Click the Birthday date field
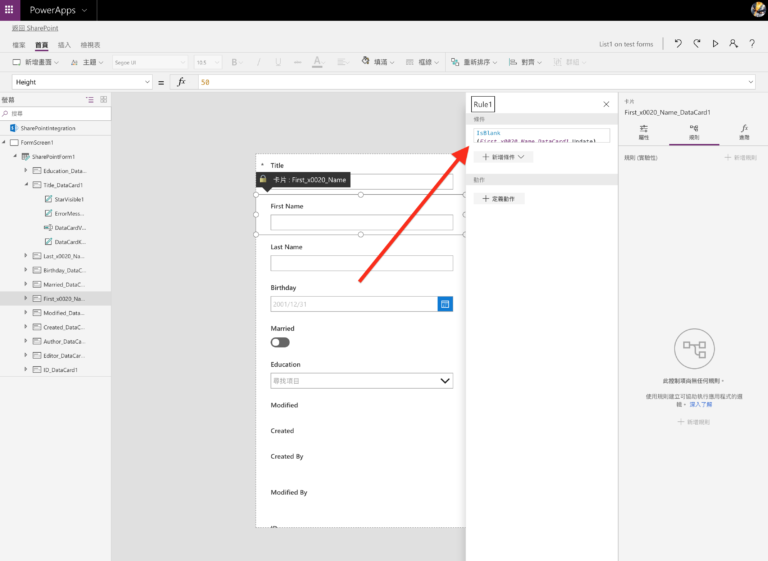768x561 pixels. (x=354, y=304)
